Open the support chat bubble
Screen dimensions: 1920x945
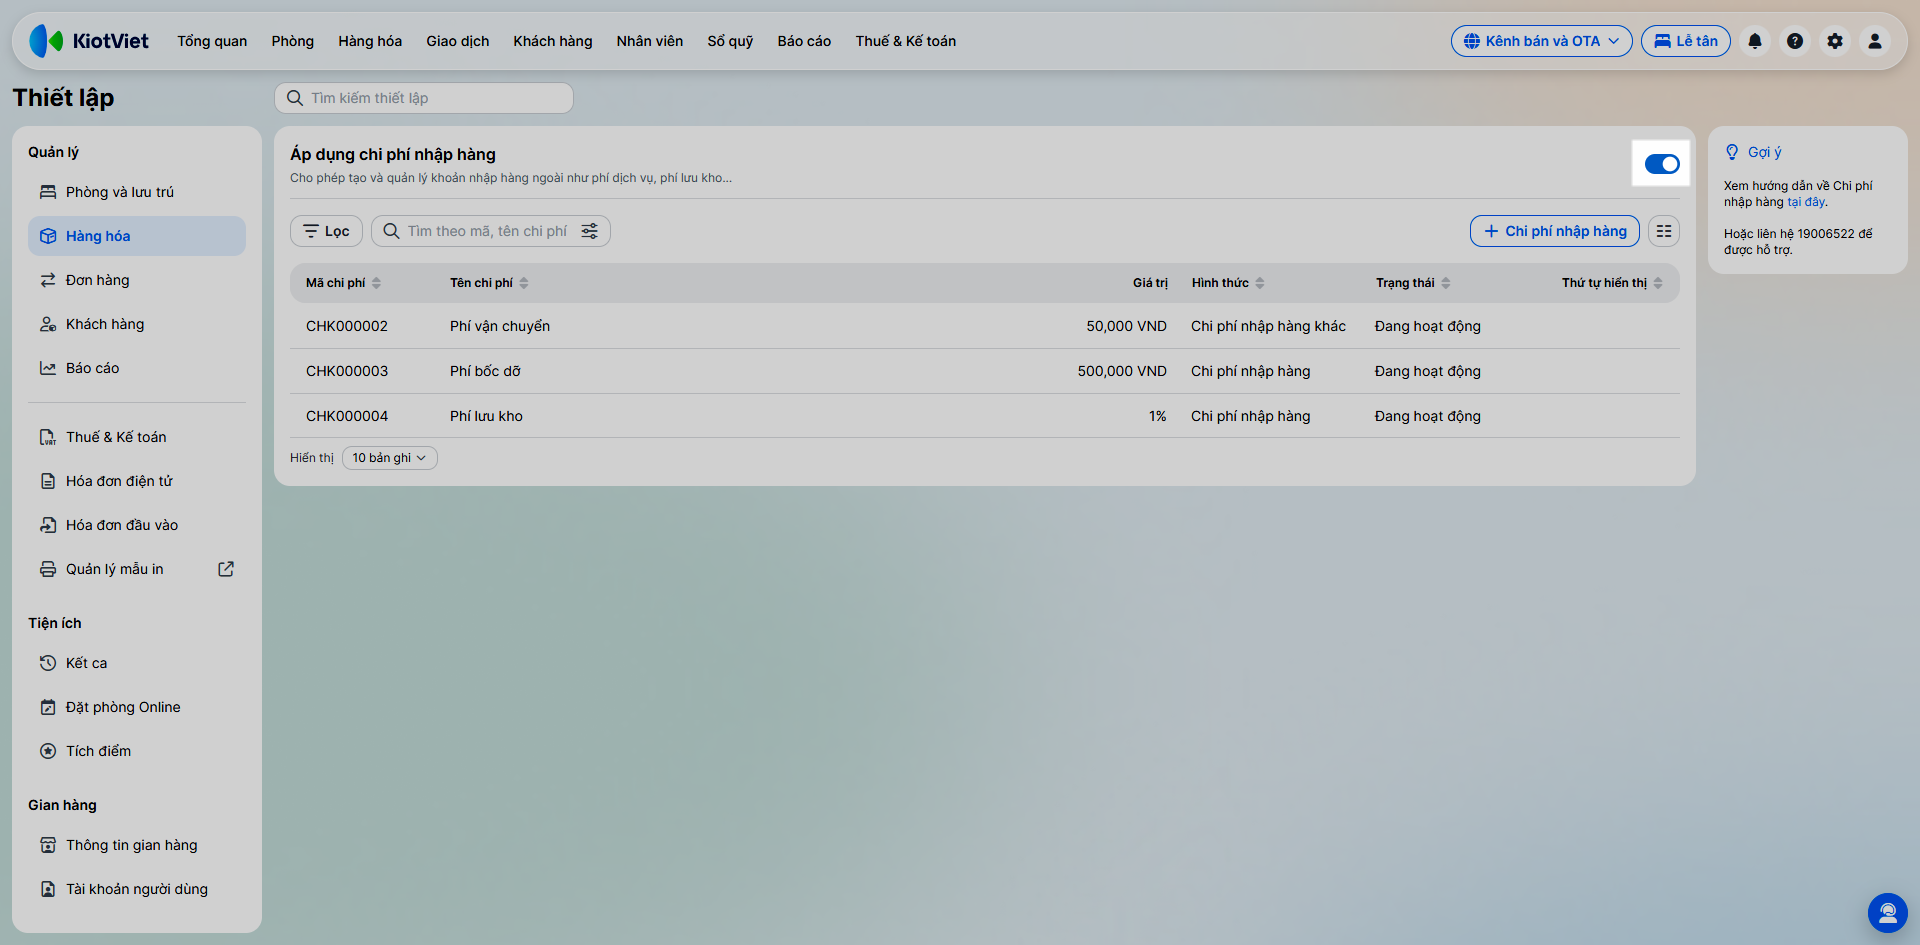pos(1888,913)
